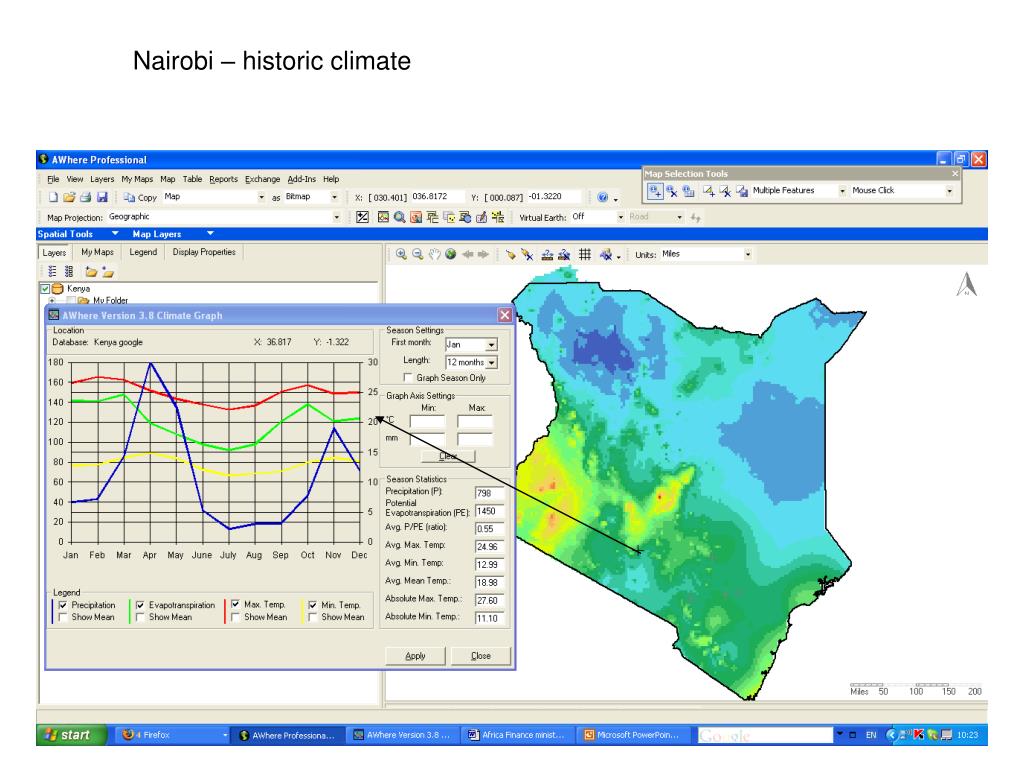Click the grid icon in the map toolbar
This screenshot has width=1024, height=768.
point(585,255)
